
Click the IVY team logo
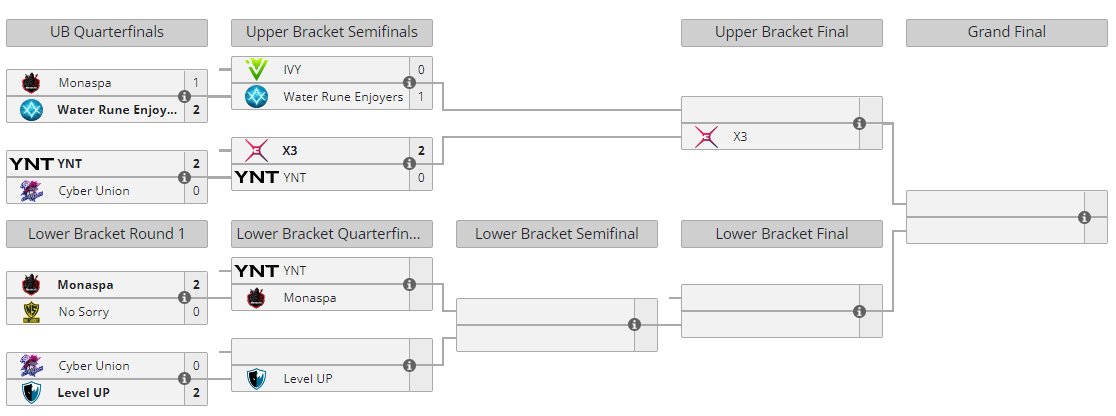click(257, 70)
